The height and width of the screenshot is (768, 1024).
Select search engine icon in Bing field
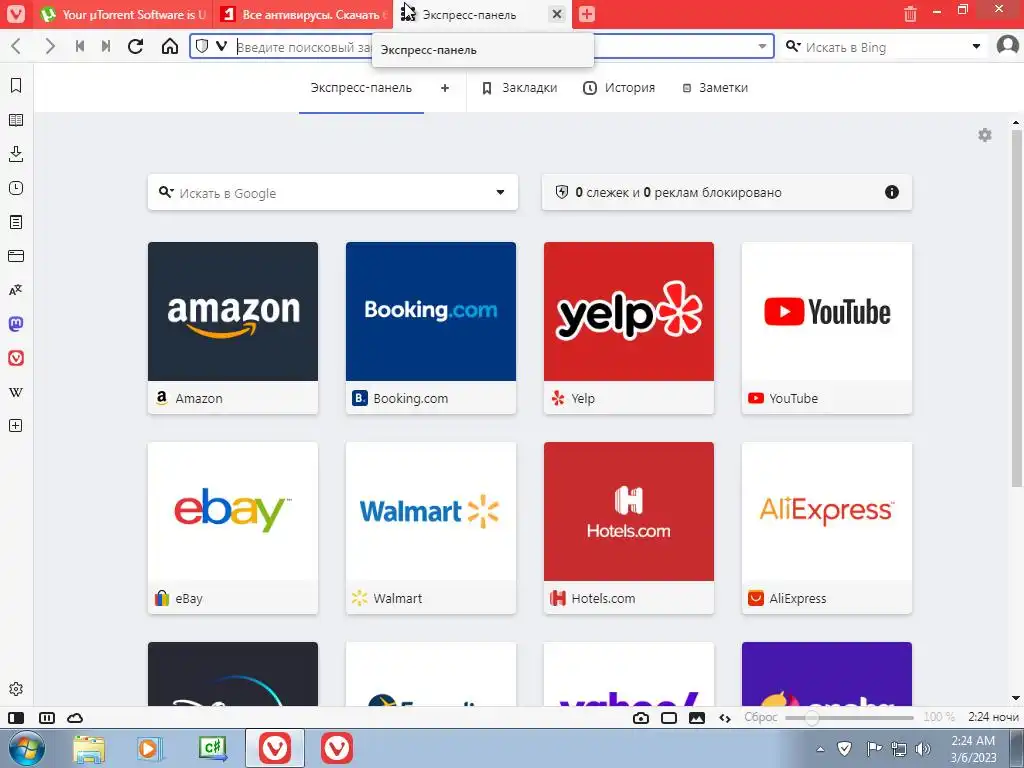793,46
